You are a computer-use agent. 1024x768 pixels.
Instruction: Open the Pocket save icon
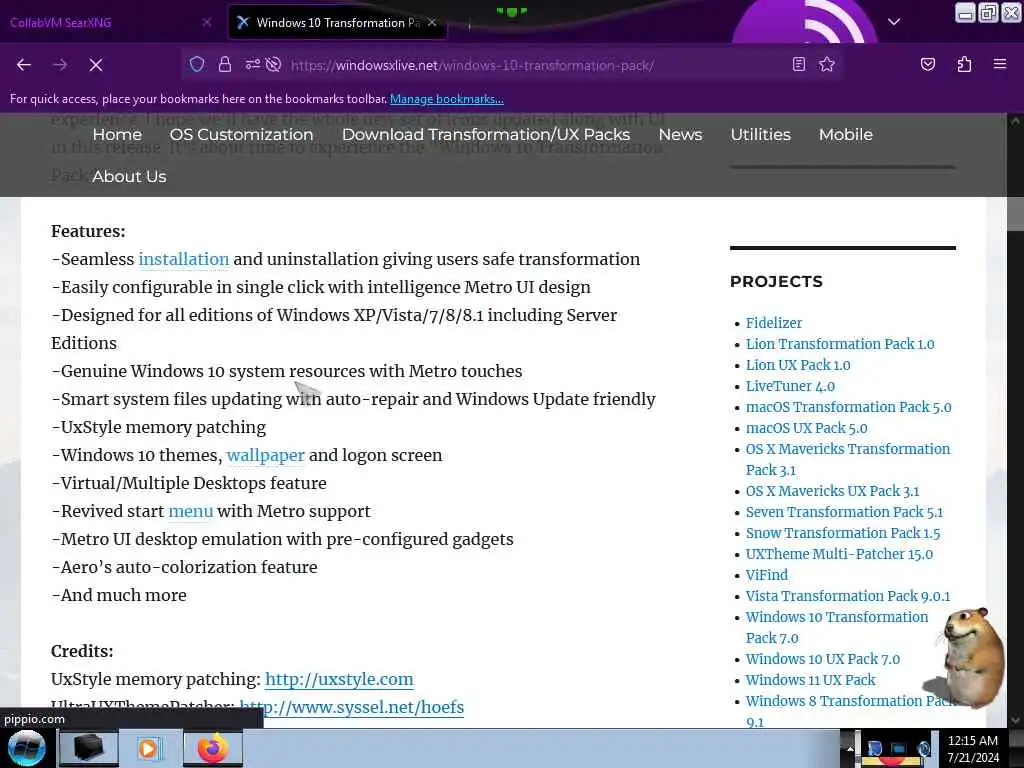click(927, 64)
